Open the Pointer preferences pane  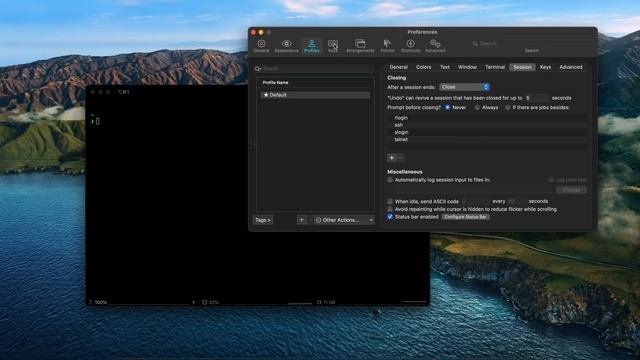click(x=387, y=46)
